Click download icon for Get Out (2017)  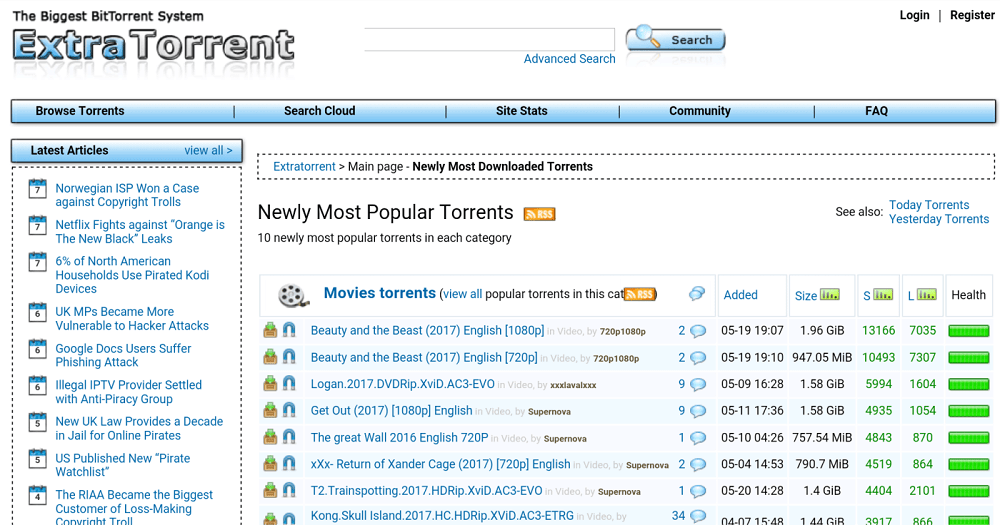click(x=270, y=411)
